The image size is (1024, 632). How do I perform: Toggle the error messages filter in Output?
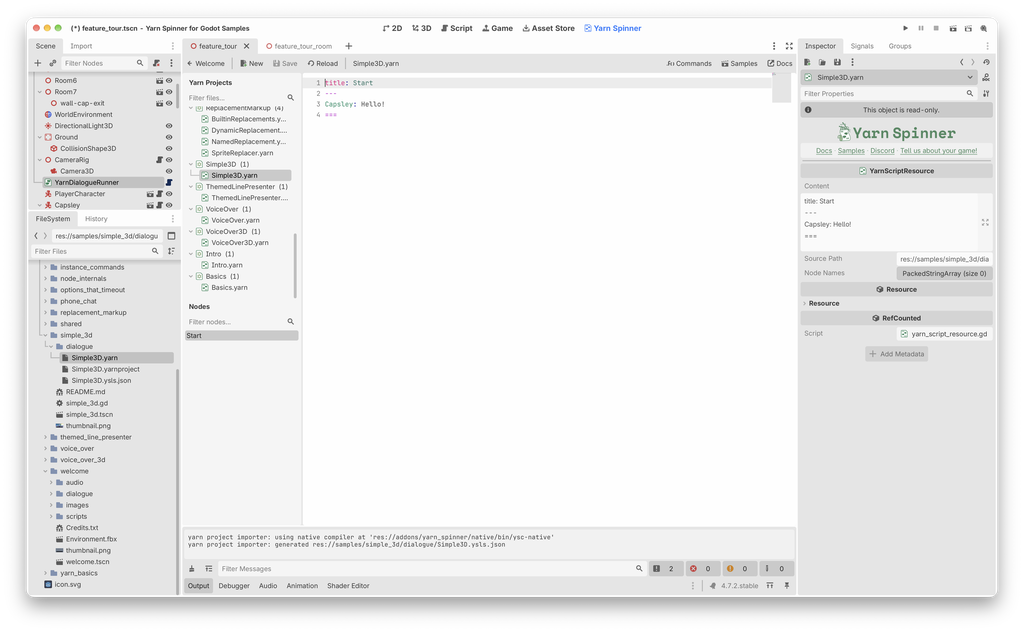pos(701,569)
